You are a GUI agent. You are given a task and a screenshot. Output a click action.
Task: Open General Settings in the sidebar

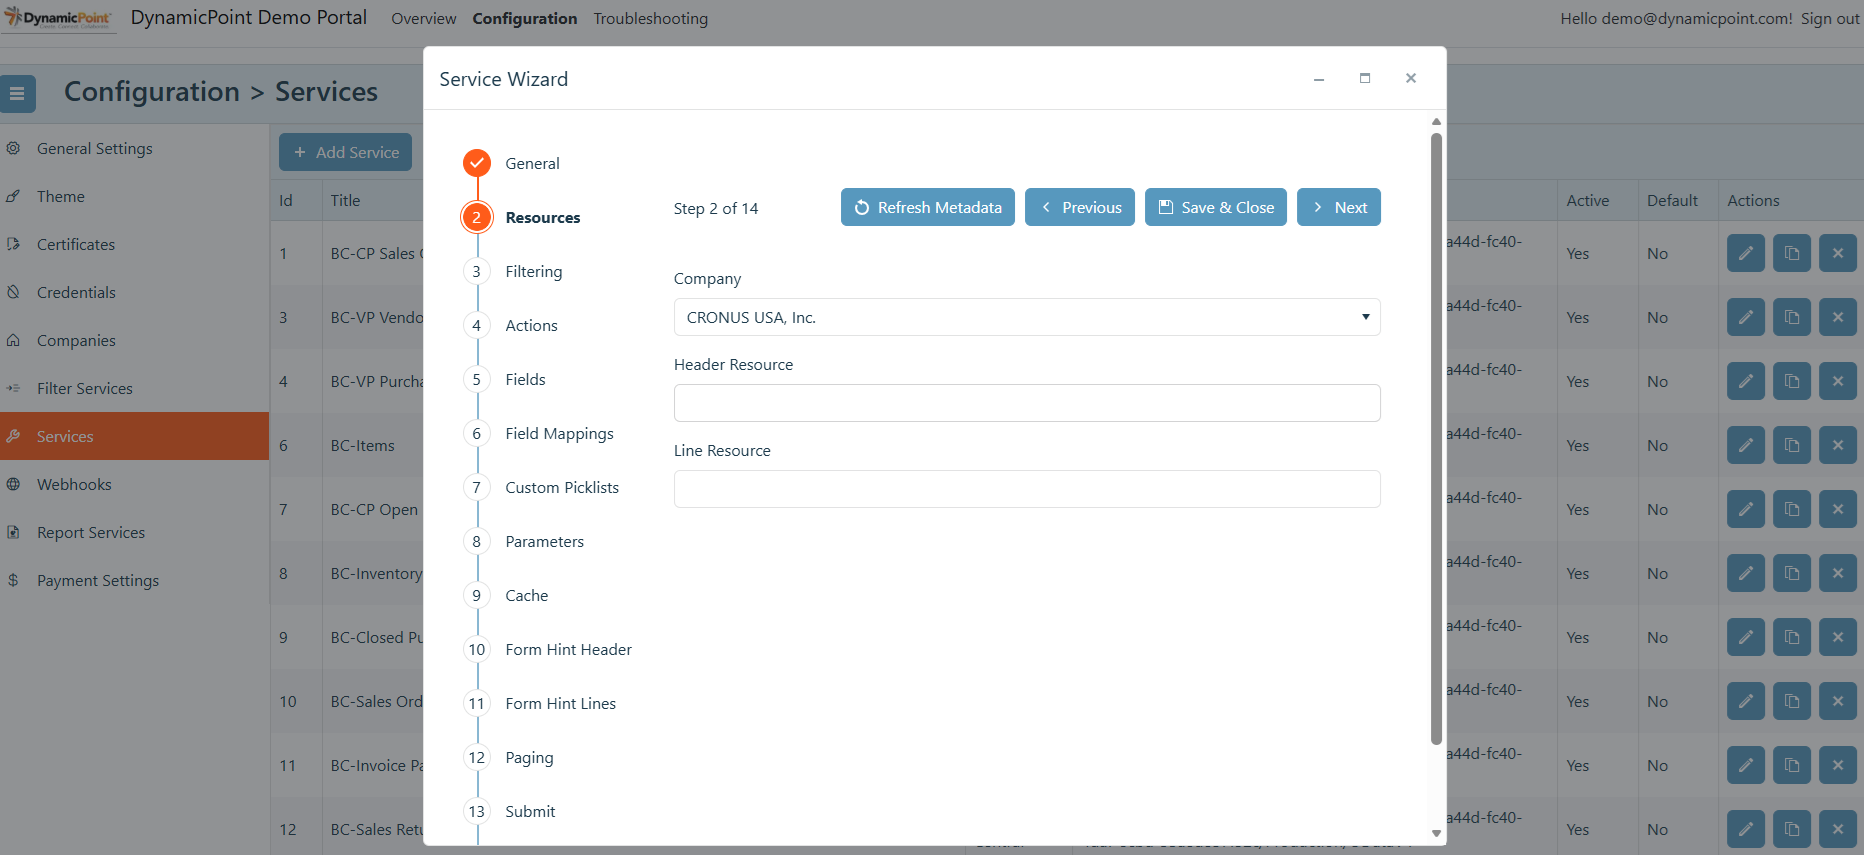pos(94,148)
